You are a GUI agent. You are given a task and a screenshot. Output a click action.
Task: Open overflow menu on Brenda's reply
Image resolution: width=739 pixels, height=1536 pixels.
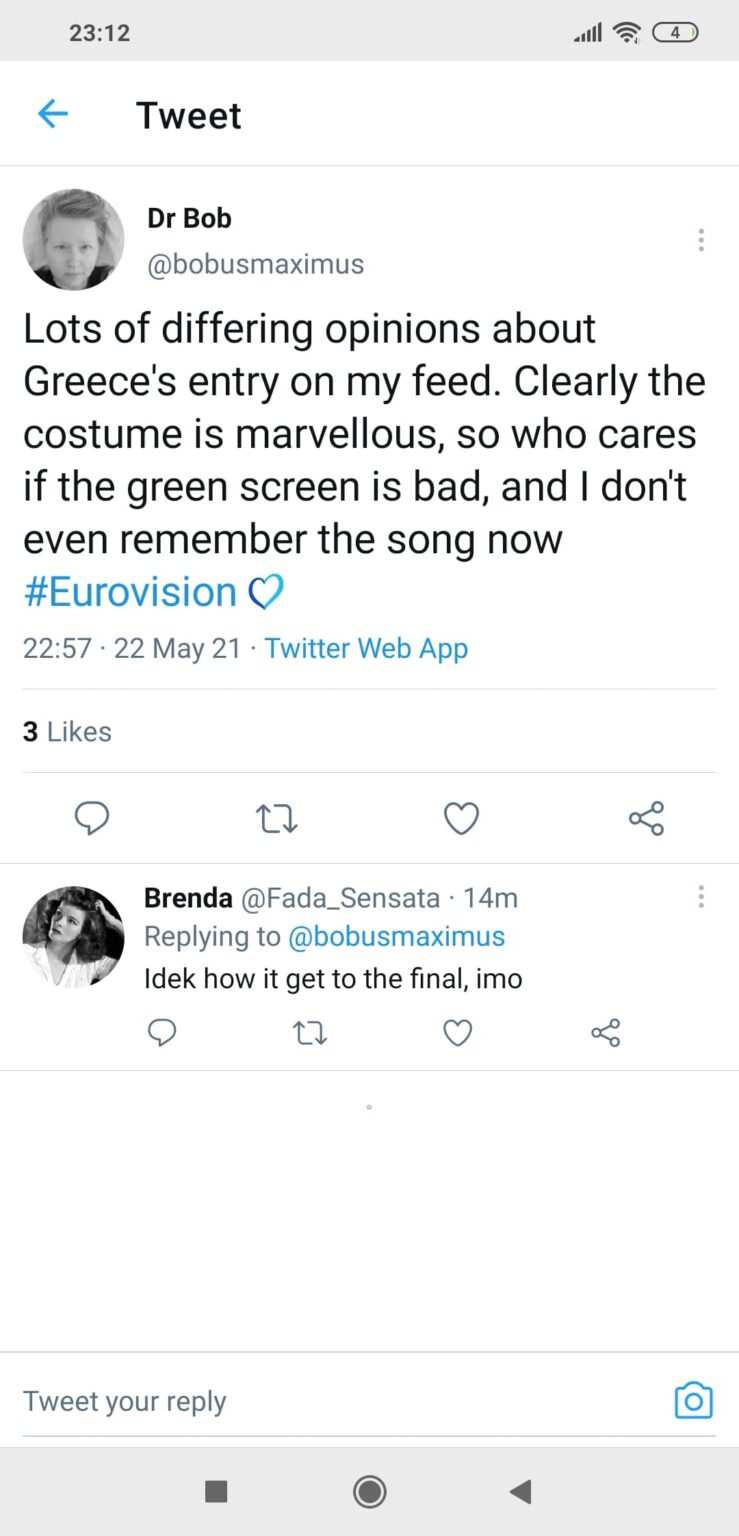coord(701,897)
